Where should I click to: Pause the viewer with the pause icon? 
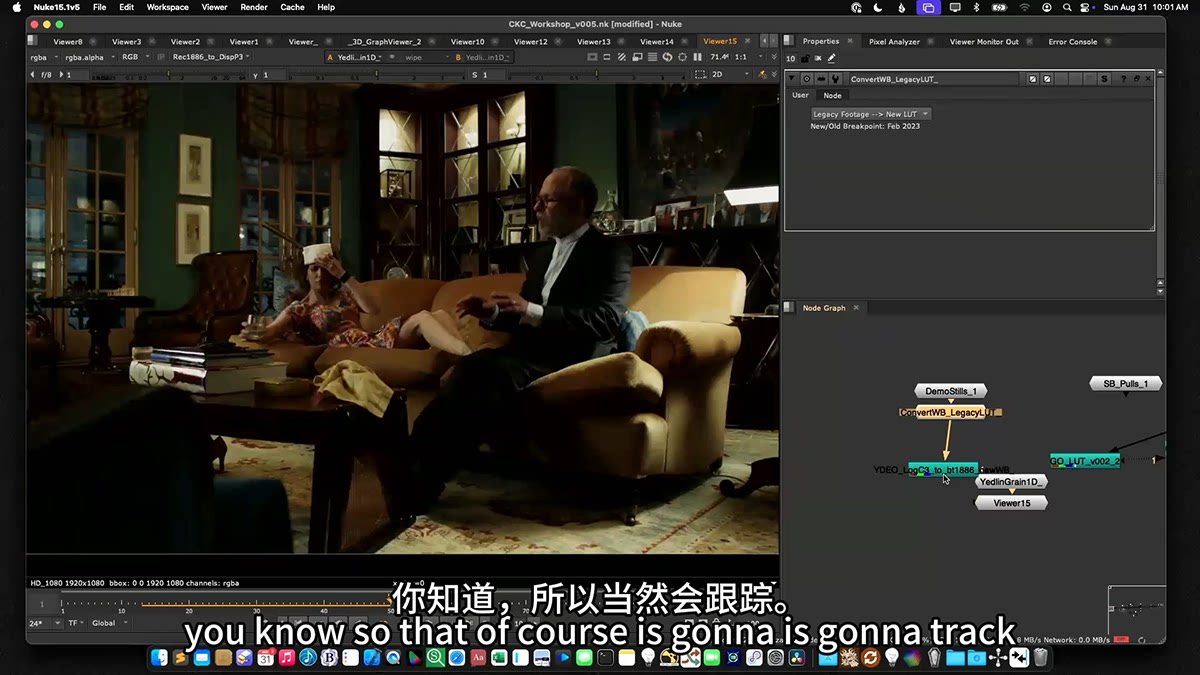697,57
